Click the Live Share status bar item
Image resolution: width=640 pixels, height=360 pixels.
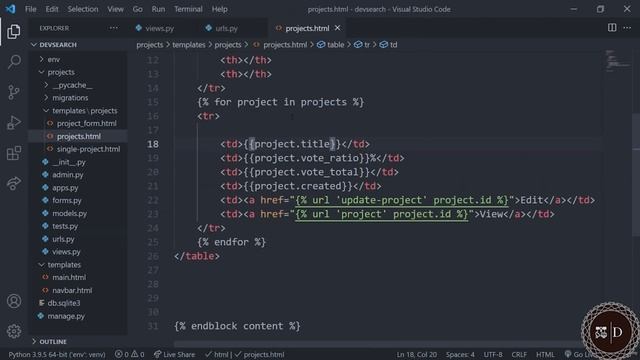[174, 354]
